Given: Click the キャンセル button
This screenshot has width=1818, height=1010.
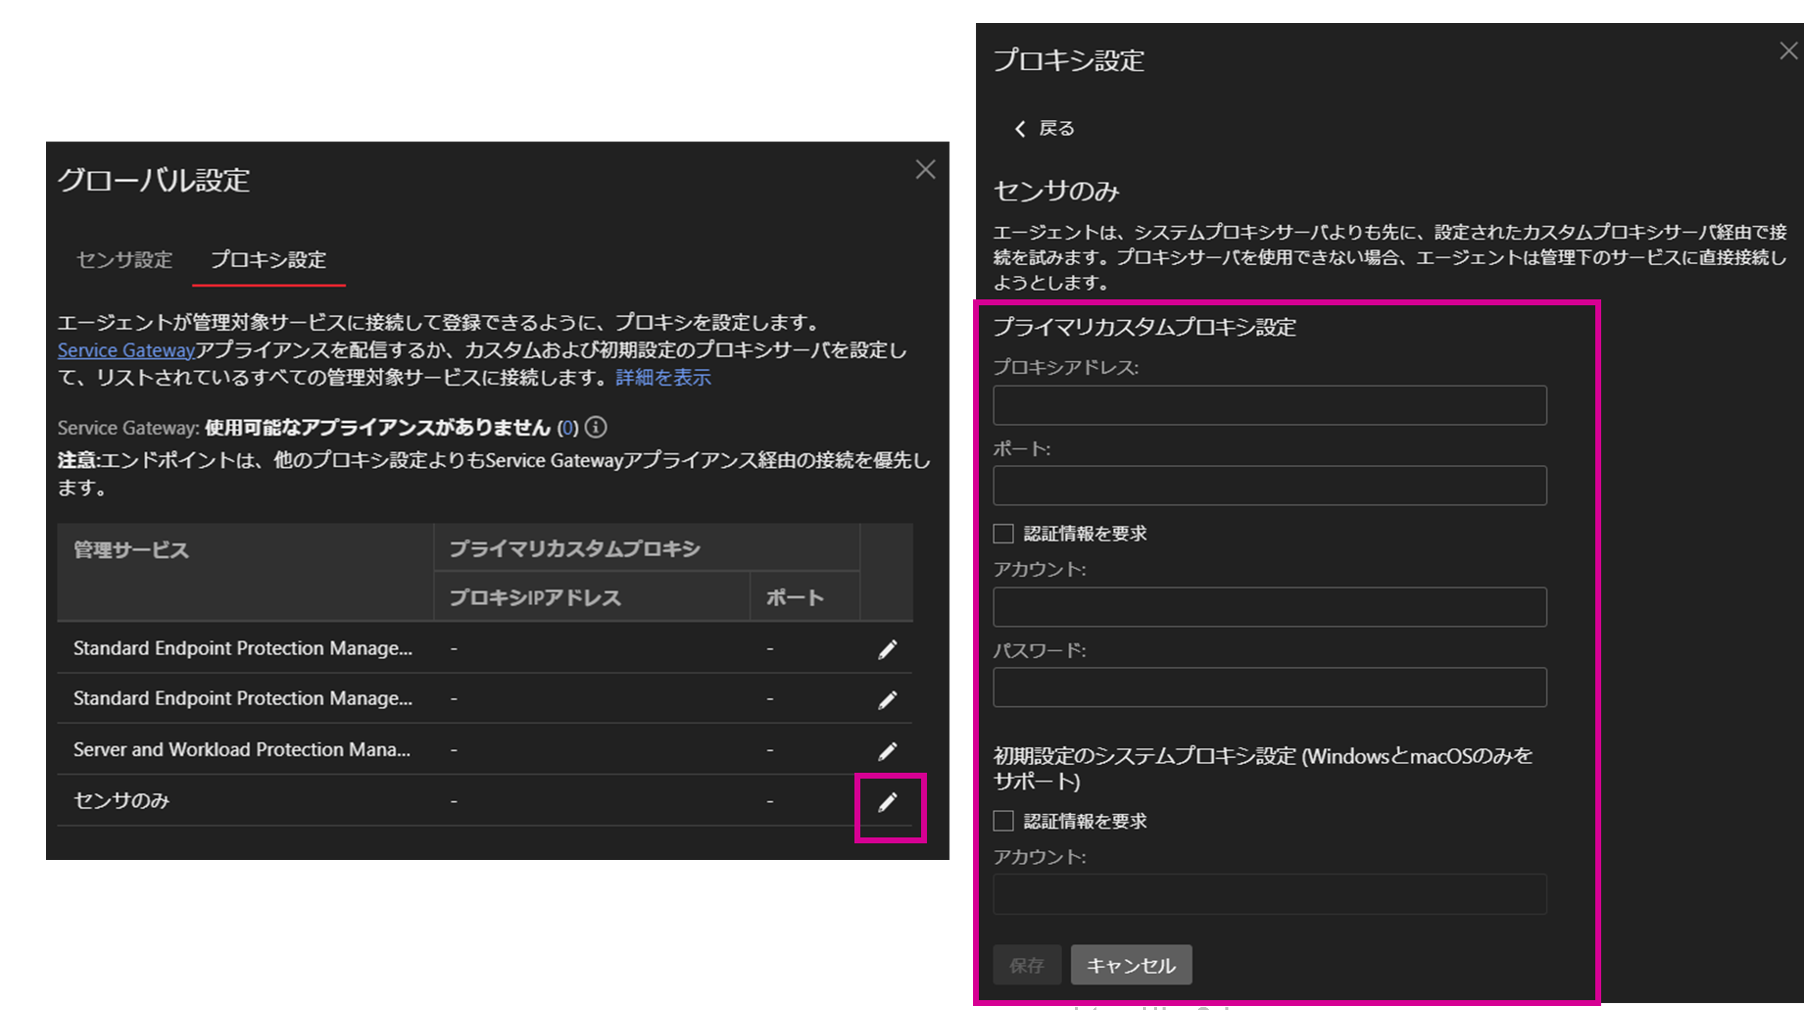Looking at the screenshot, I should [1130, 965].
